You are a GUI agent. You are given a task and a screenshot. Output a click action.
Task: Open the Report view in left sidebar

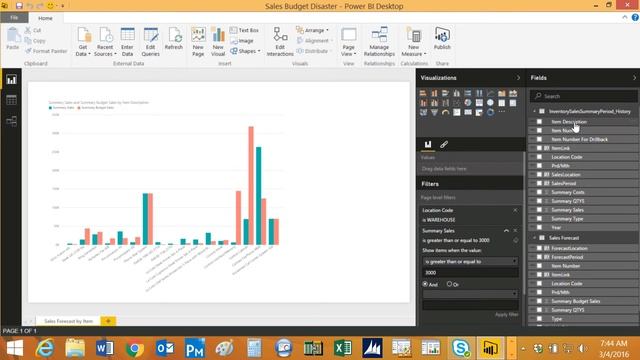(11, 80)
